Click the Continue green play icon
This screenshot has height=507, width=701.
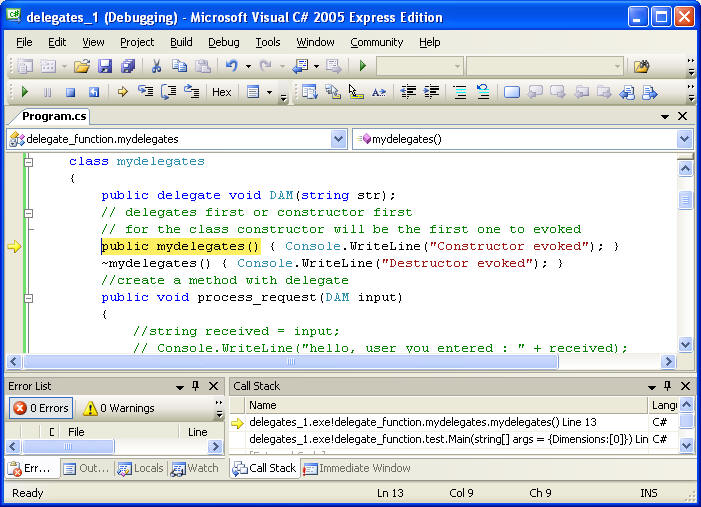[25, 92]
